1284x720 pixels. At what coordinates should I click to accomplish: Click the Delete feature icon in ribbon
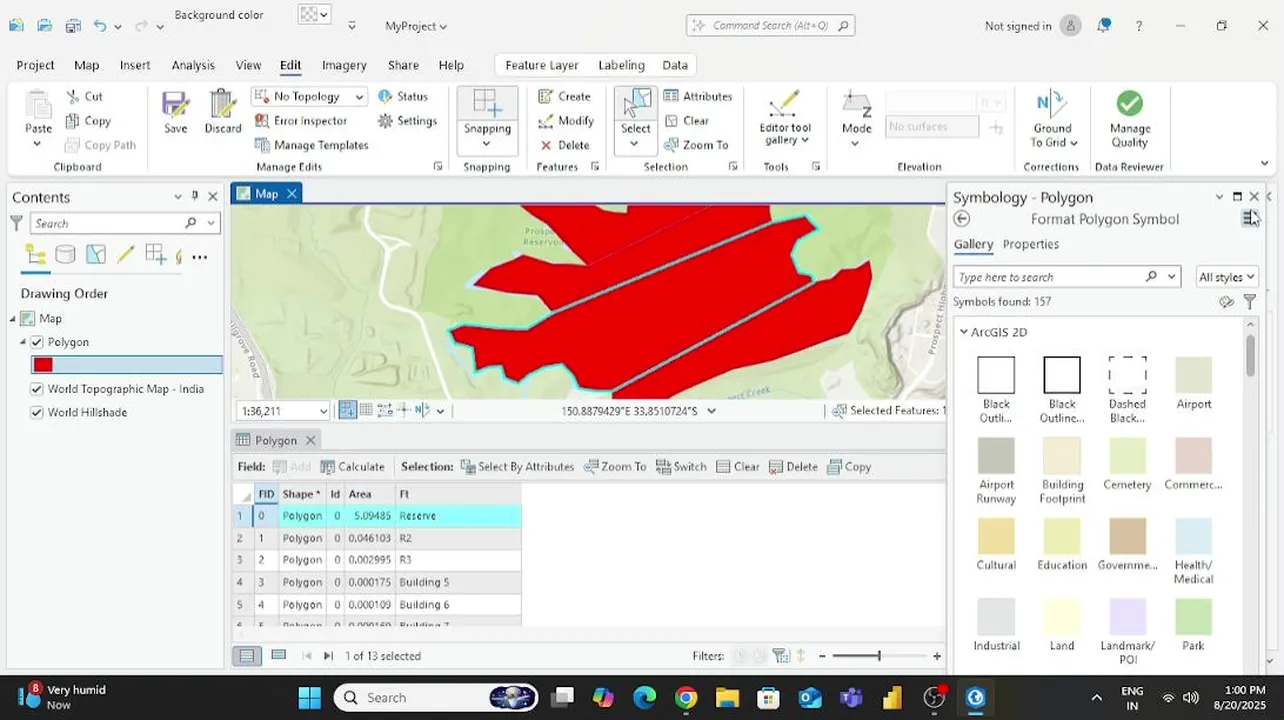click(565, 145)
